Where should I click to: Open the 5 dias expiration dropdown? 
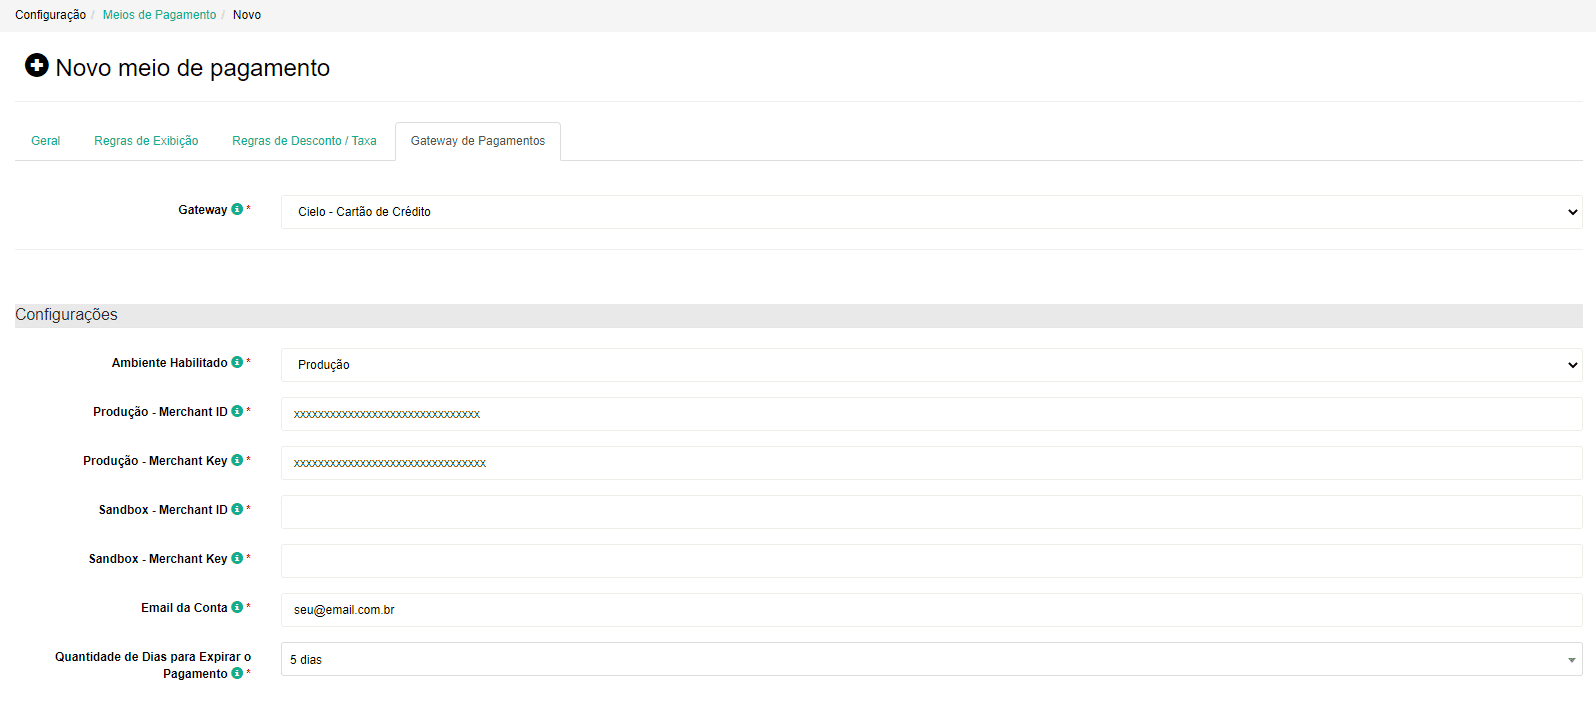click(x=930, y=660)
